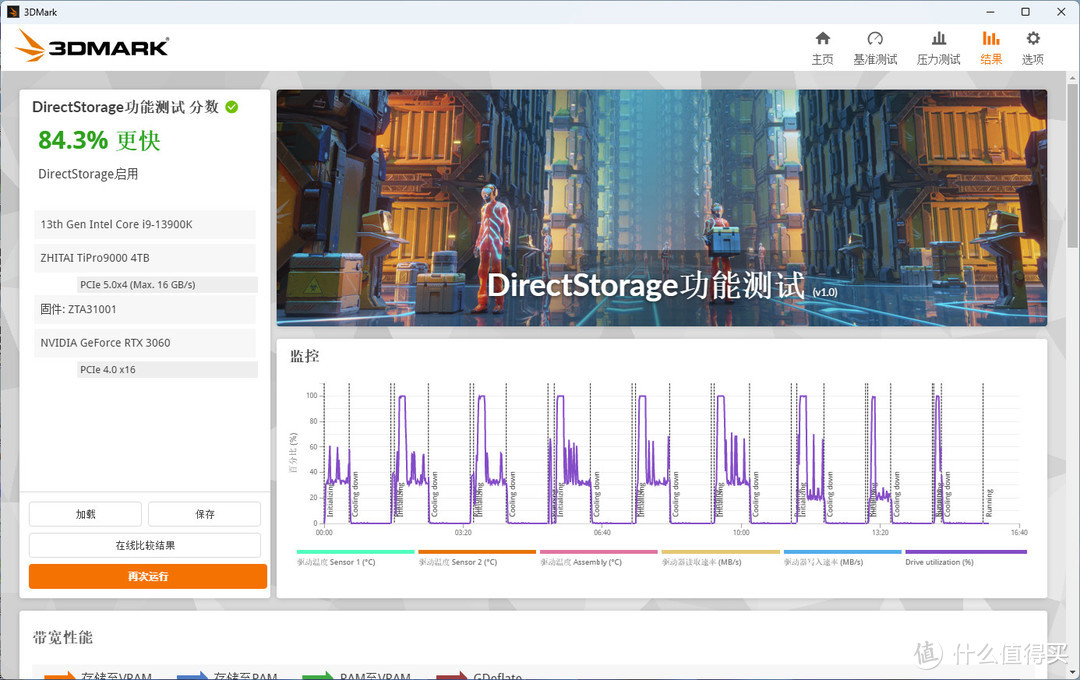The width and height of the screenshot is (1080, 680).
Task: Toggle the Assembly temperature legend swatch
Action: pos(599,552)
